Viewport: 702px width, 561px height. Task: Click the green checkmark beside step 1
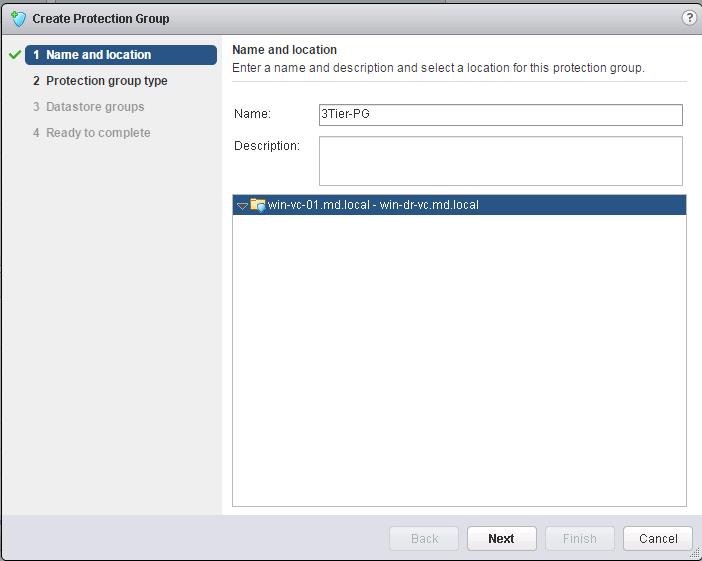click(x=15, y=55)
